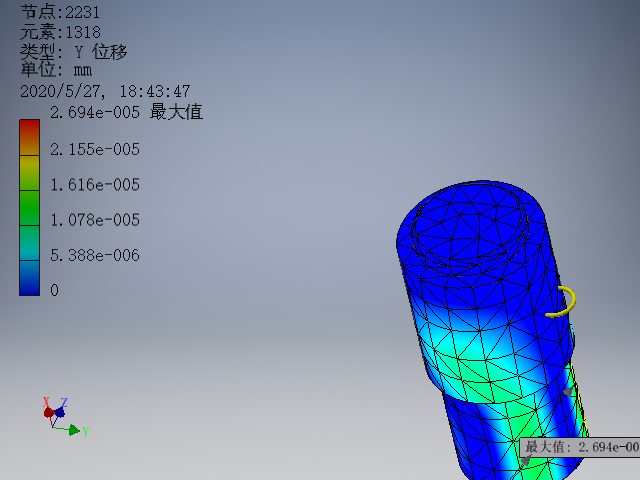Click the 2.694e-005 最大值 legend value

tap(126, 112)
